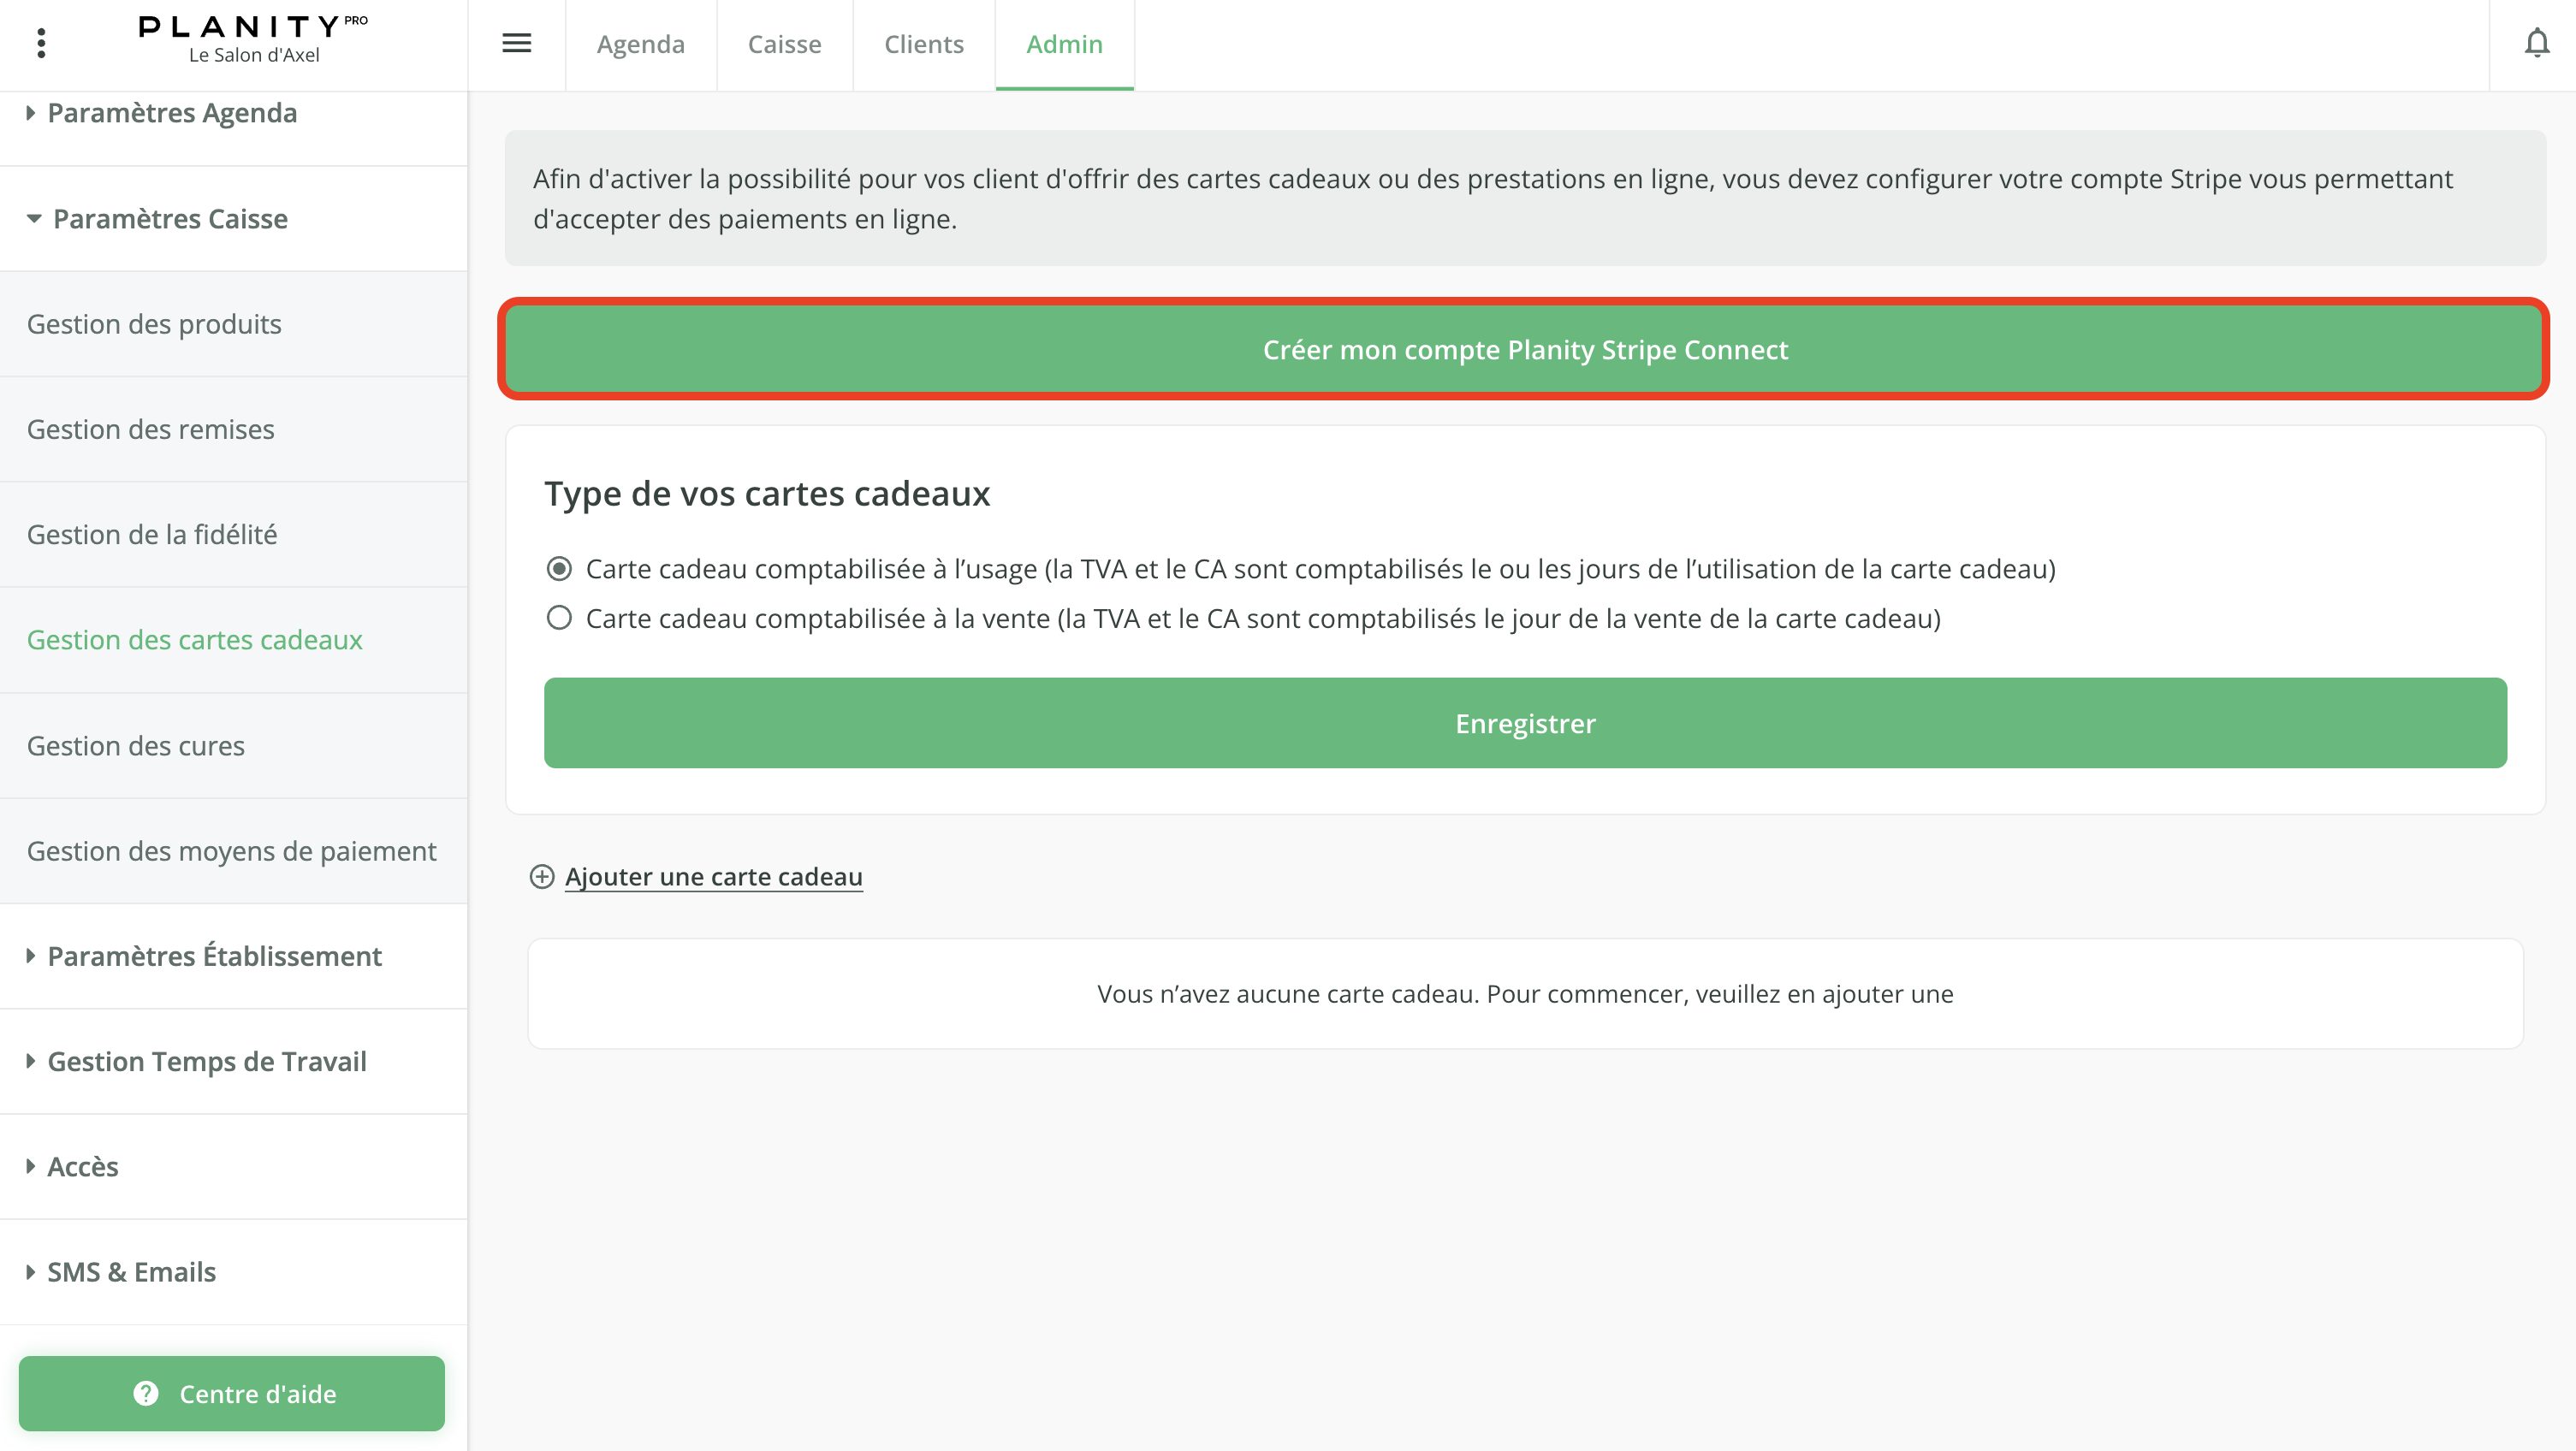This screenshot has width=2576, height=1451.
Task: Select gift card accounted at usage option
Action: pyautogui.click(x=559, y=569)
